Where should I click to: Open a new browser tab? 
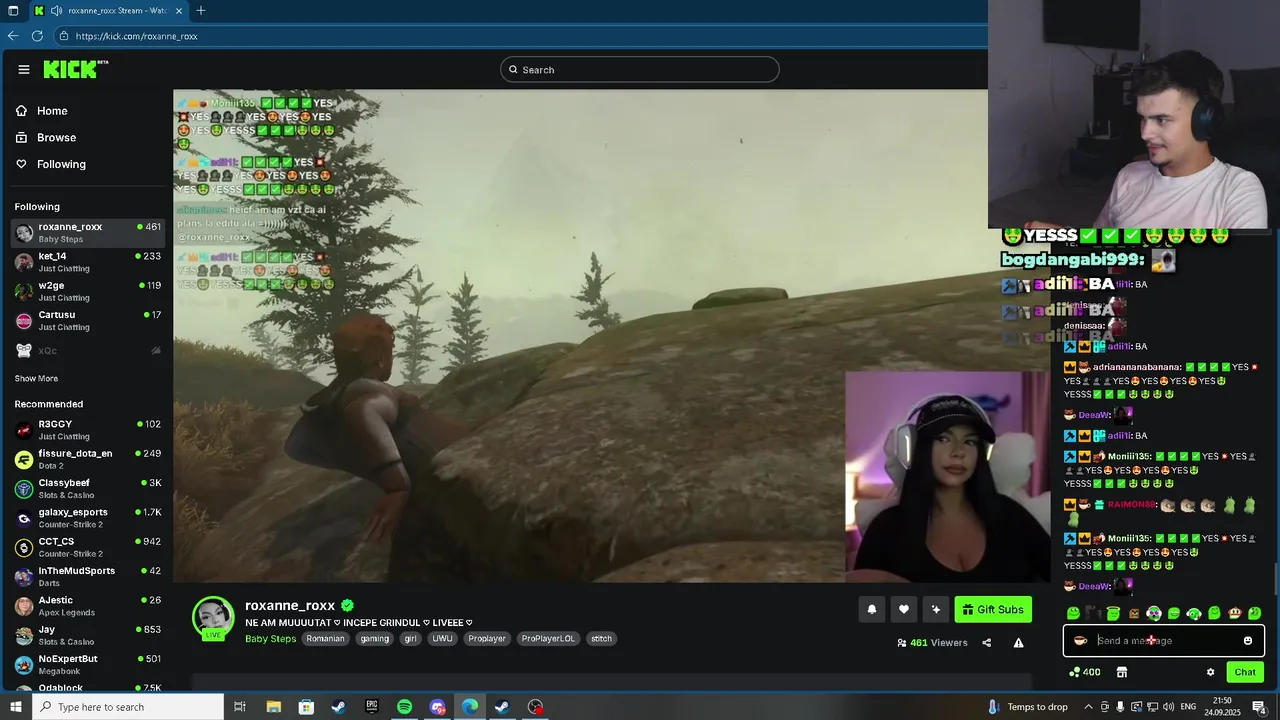(x=201, y=11)
